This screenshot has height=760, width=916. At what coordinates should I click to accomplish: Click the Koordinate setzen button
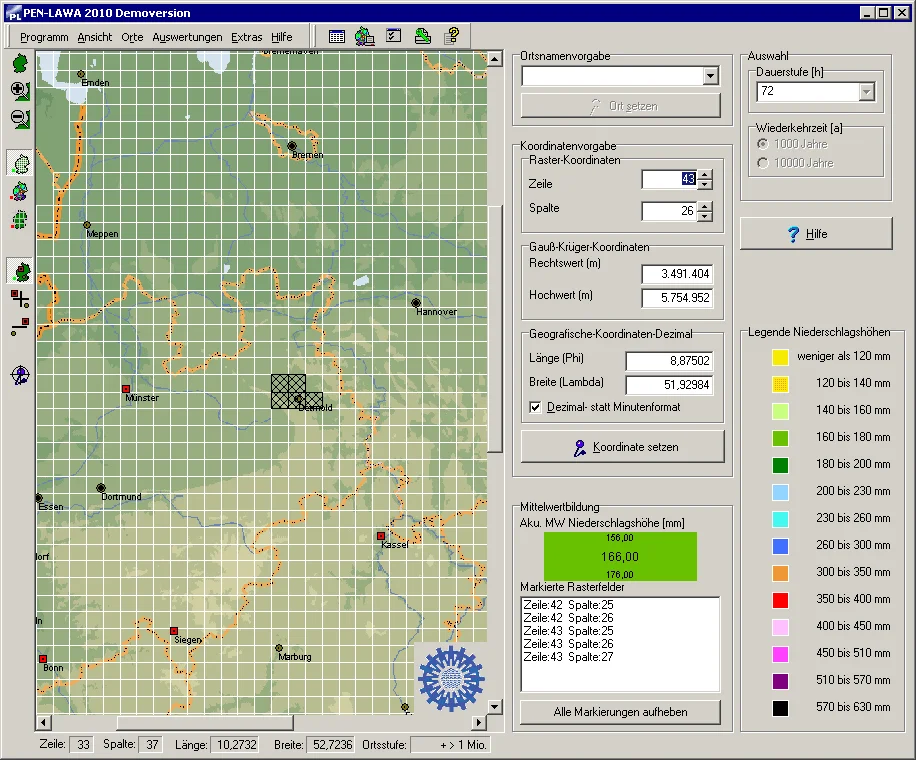622,447
